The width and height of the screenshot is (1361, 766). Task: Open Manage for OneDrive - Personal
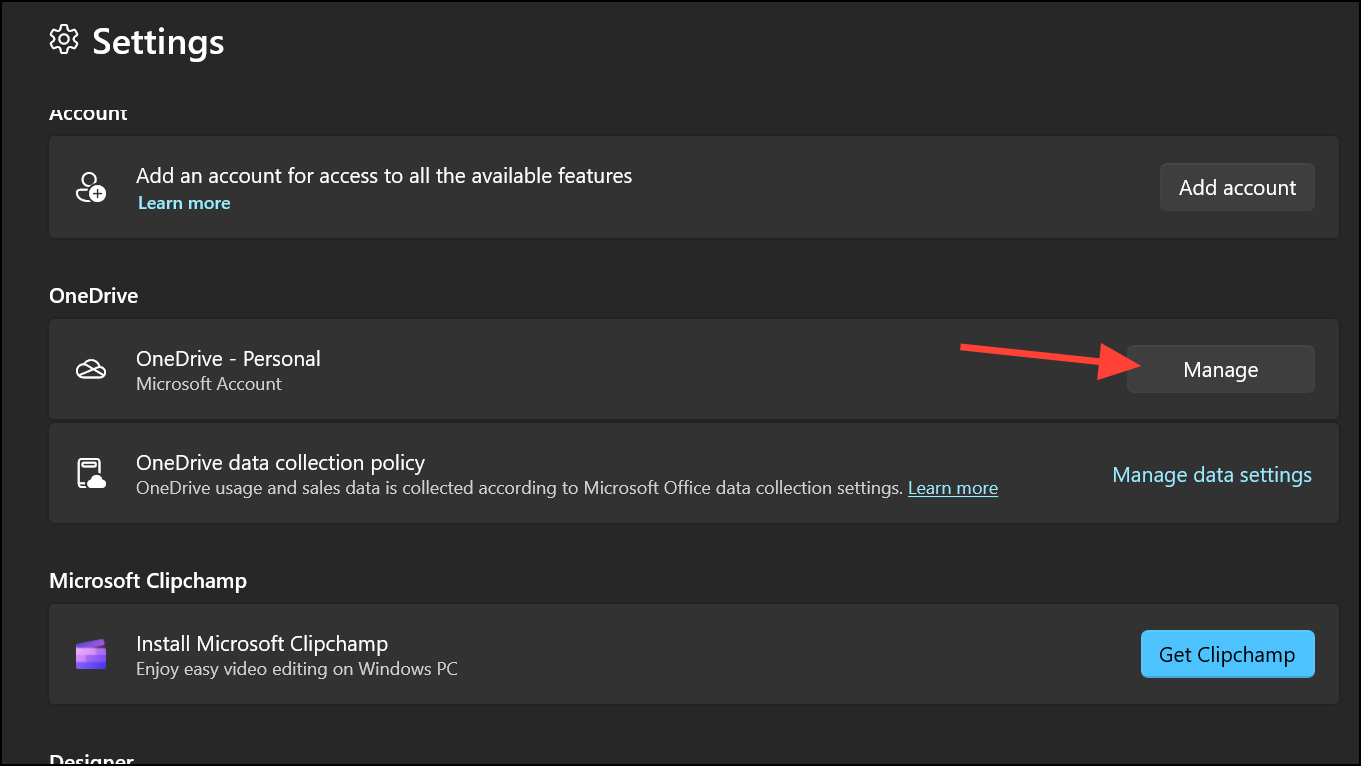[x=1221, y=370]
